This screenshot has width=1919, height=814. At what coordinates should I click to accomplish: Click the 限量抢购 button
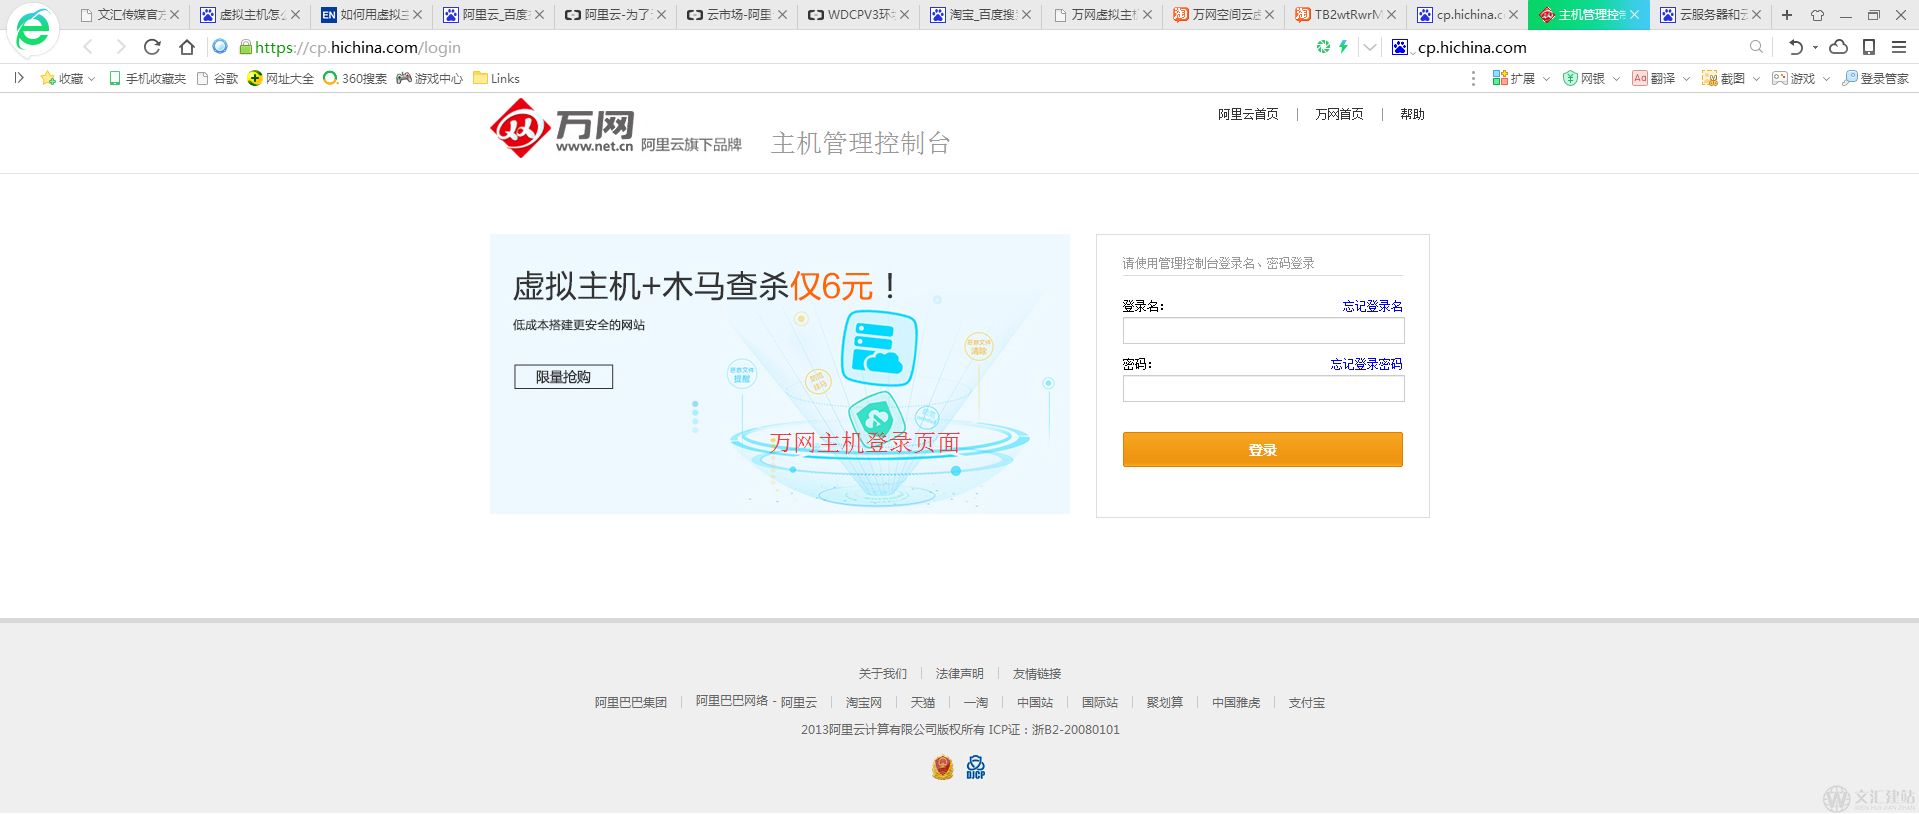pyautogui.click(x=563, y=377)
